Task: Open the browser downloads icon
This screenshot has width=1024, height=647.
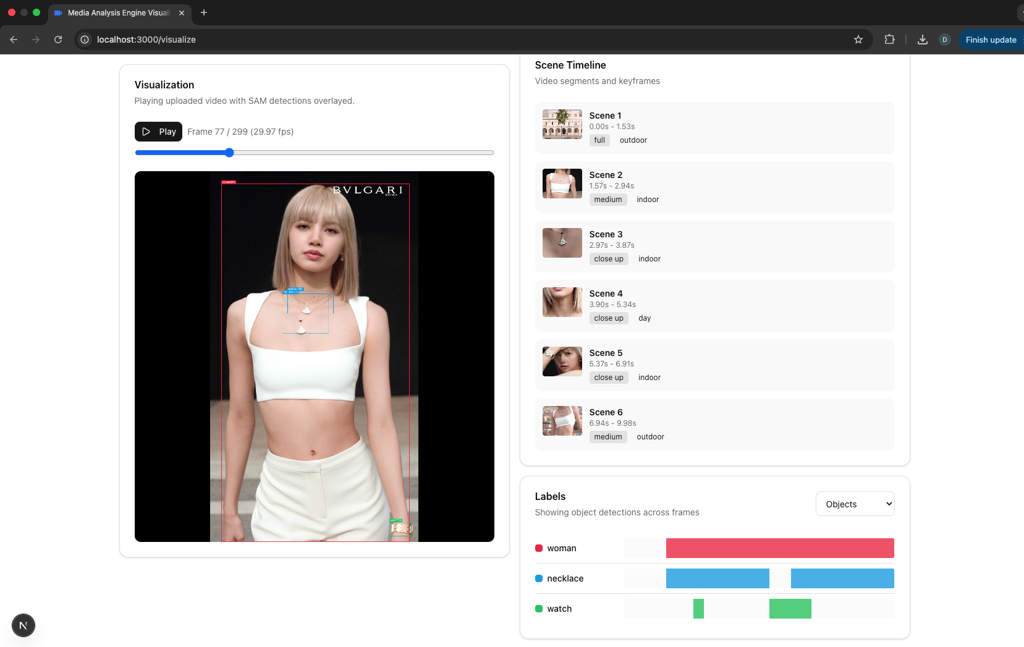Action: point(922,40)
